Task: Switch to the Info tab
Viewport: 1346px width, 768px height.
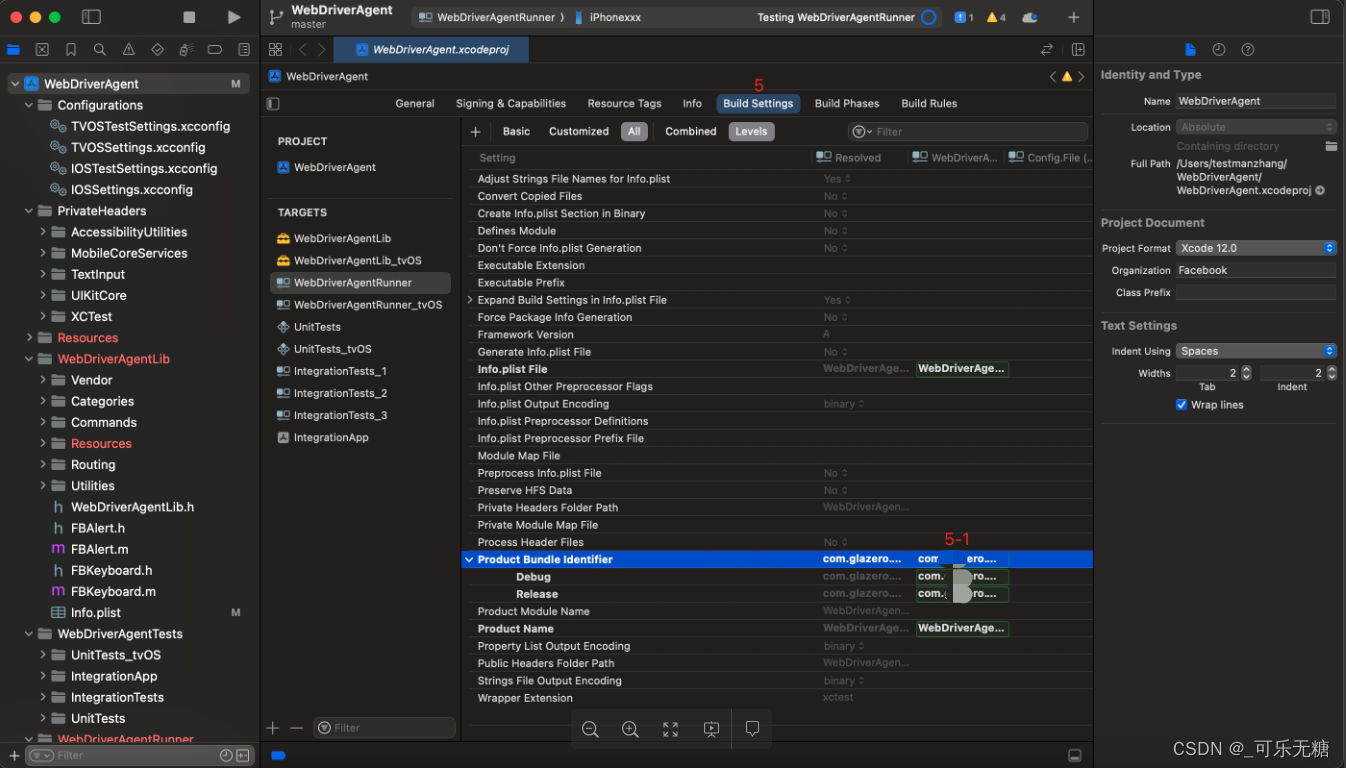Action: [x=692, y=103]
